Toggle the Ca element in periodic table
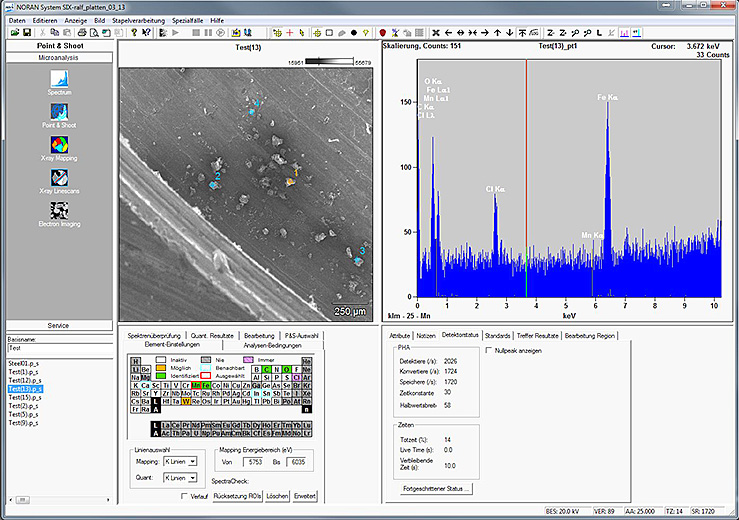The image size is (739, 520). (145, 385)
